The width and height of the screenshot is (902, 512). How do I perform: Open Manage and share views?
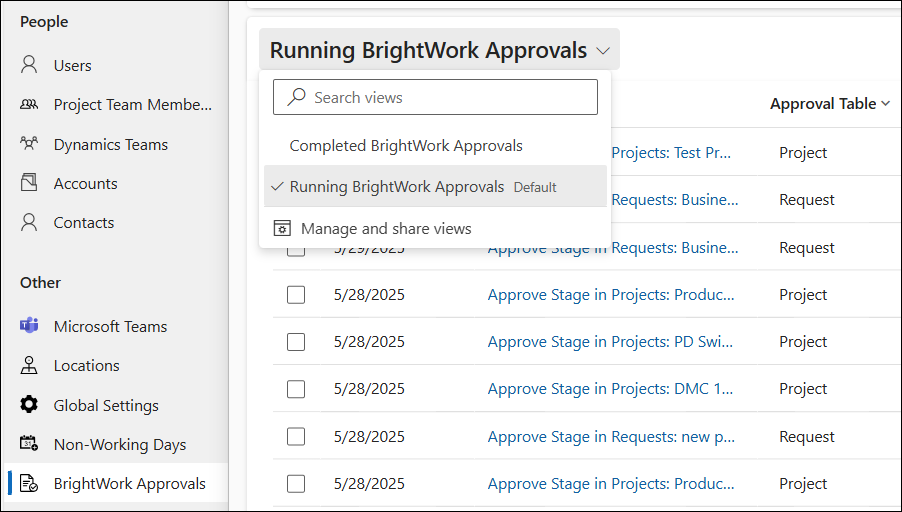tap(386, 229)
